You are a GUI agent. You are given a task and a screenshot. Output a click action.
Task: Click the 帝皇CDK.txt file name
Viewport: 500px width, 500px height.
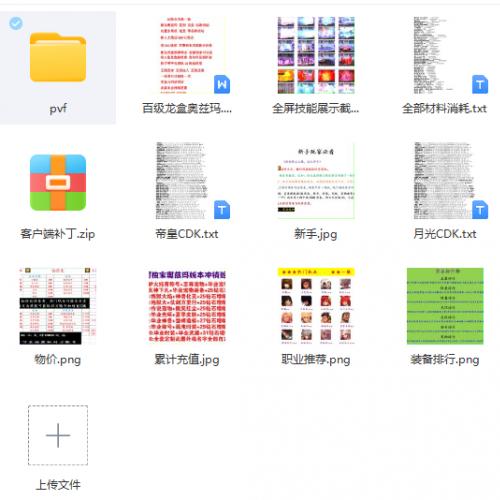[187, 234]
